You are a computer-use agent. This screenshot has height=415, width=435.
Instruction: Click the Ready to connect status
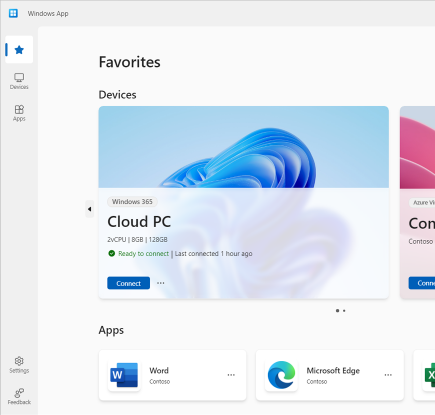coord(143,254)
